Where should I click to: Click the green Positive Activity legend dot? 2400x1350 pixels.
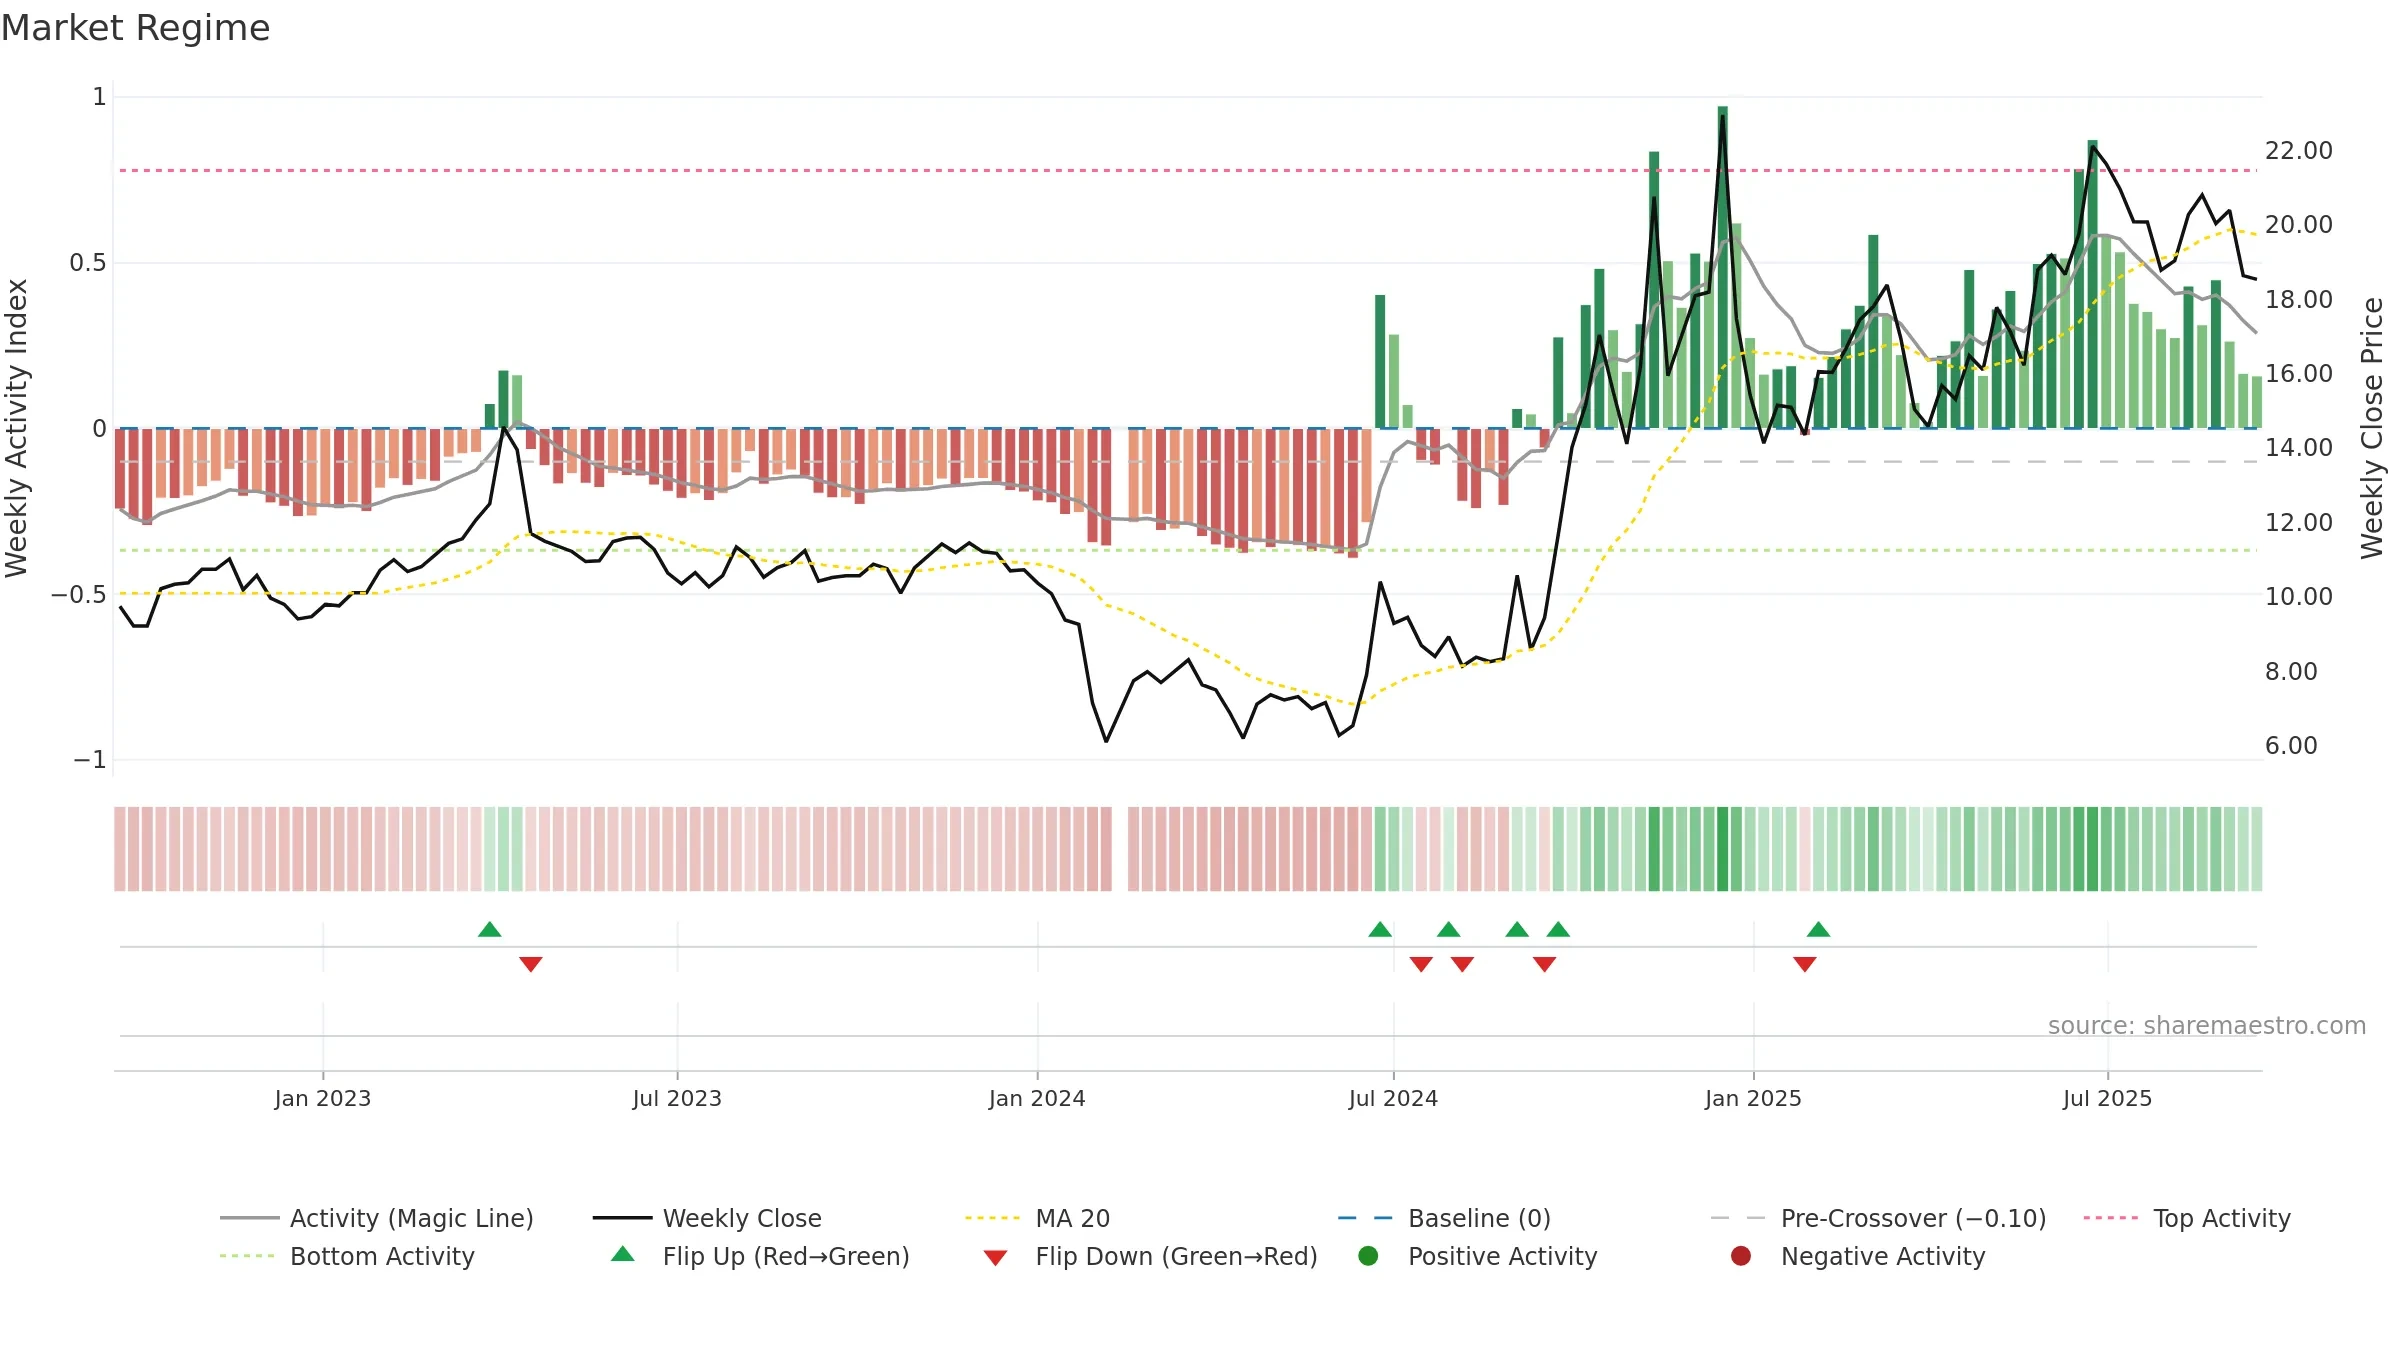point(1369,1256)
